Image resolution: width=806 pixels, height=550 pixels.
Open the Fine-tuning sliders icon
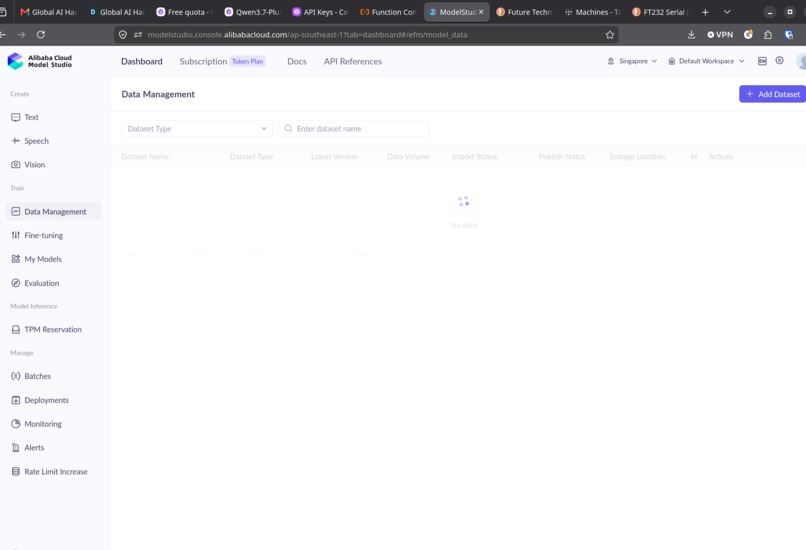16,235
